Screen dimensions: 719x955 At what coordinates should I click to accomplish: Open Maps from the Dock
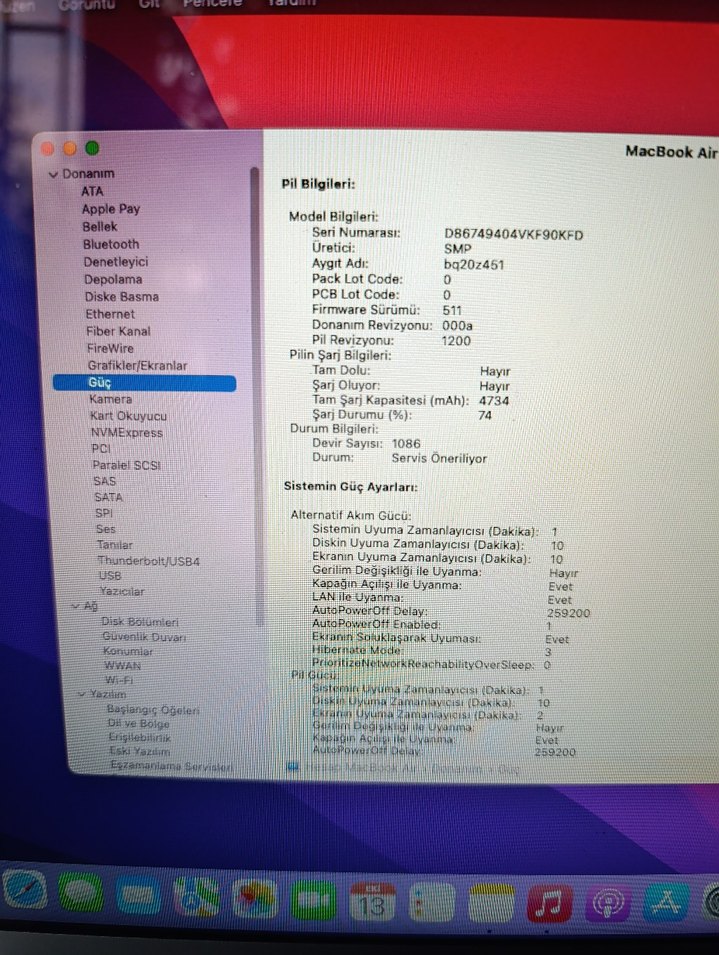click(x=196, y=898)
